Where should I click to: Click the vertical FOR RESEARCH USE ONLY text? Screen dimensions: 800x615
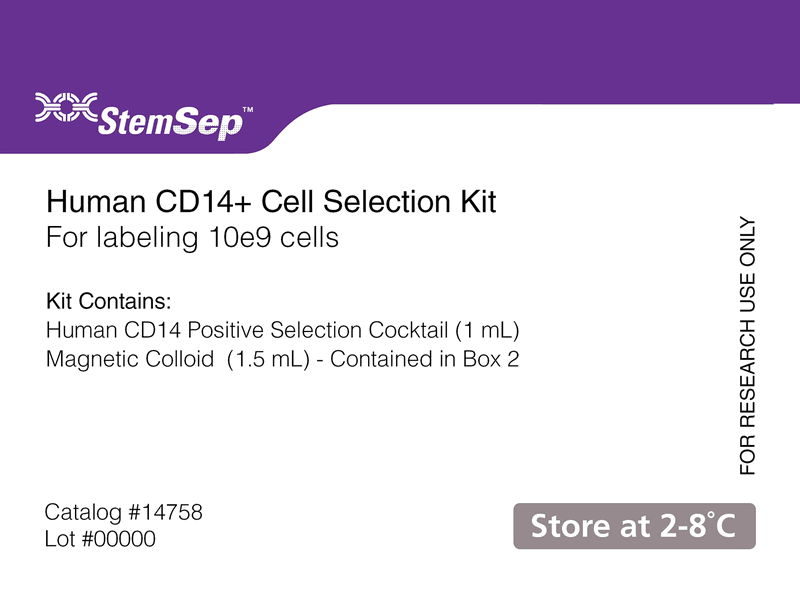(747, 346)
